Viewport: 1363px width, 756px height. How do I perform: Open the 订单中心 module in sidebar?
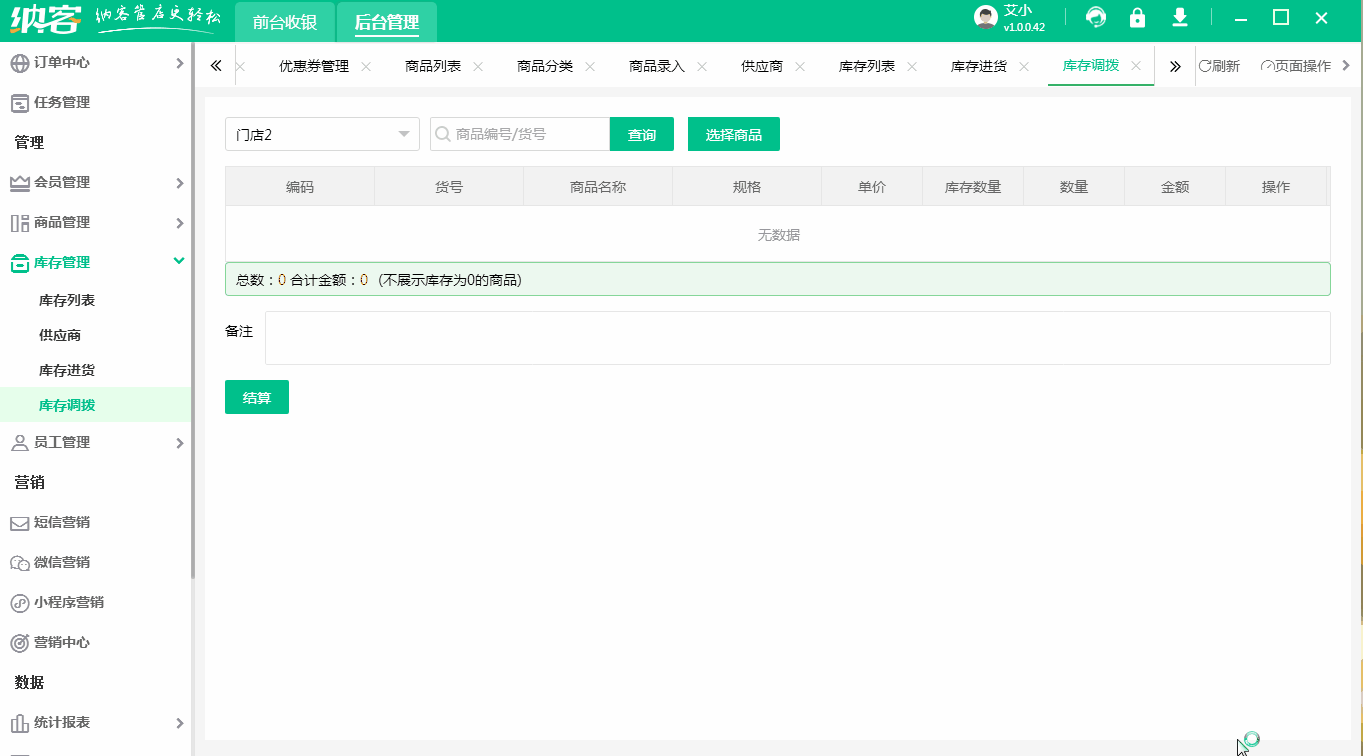[x=62, y=61]
